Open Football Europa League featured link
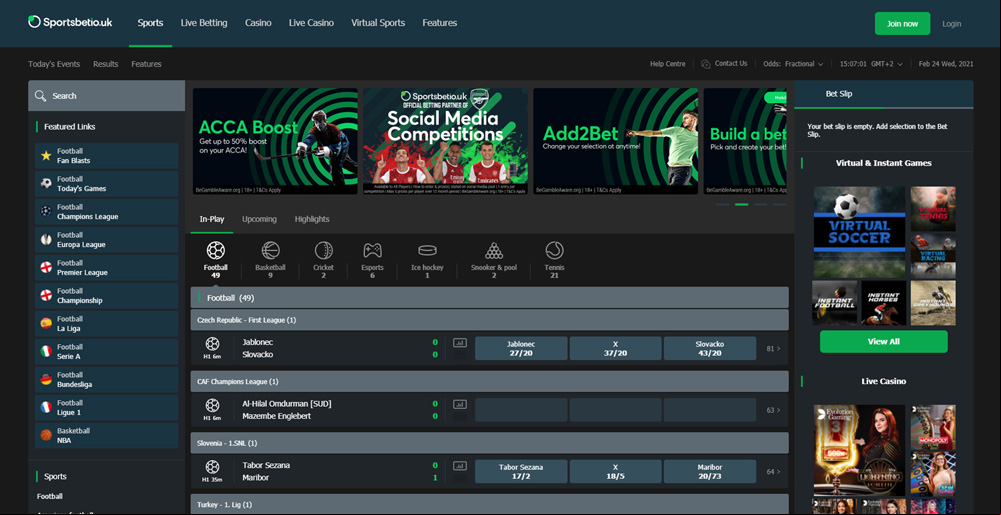 pos(107,240)
